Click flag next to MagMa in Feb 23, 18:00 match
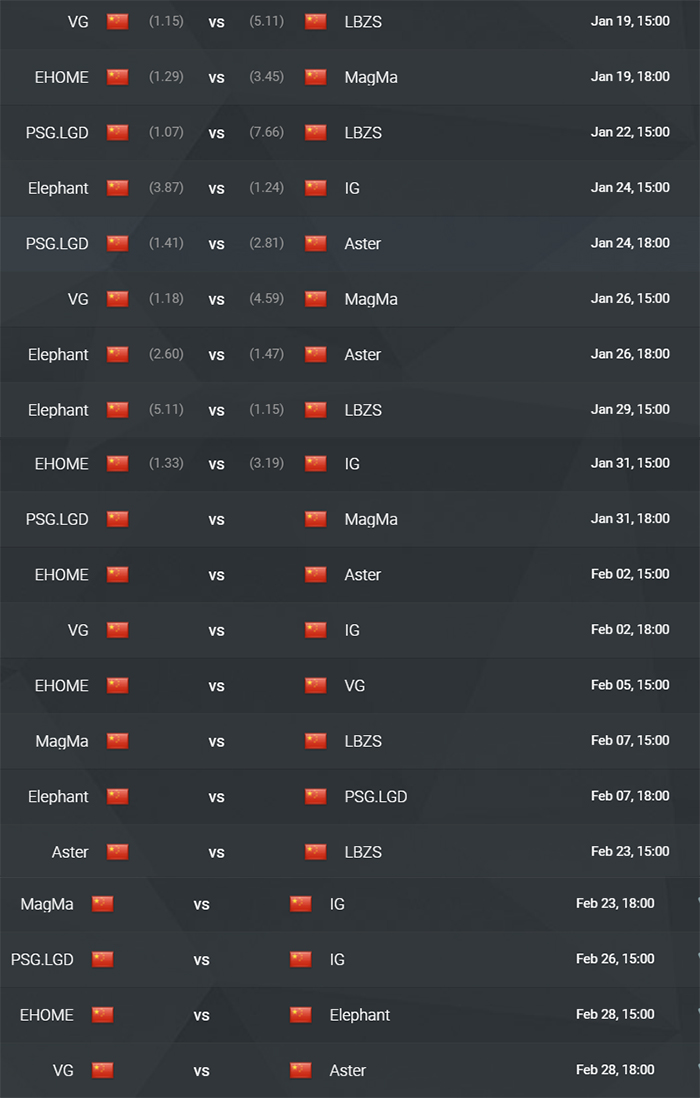The image size is (700, 1098). point(103,903)
